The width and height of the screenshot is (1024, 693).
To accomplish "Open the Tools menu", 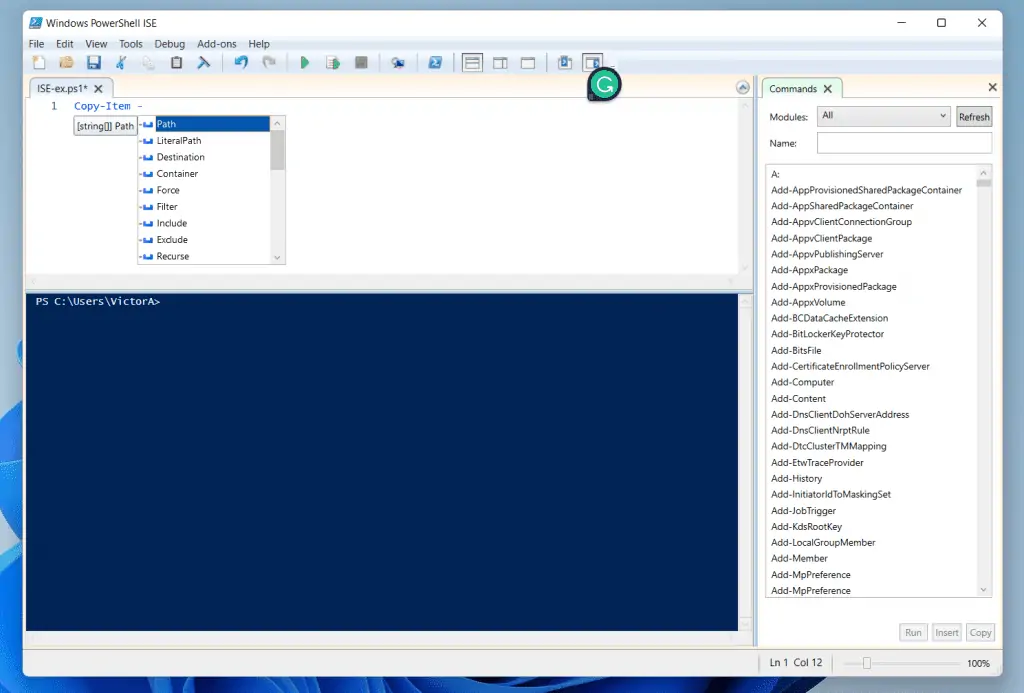I will (131, 44).
